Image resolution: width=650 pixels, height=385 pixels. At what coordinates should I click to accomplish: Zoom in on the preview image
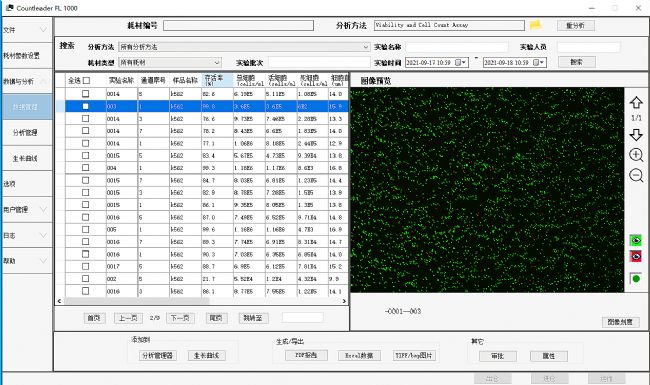(x=636, y=155)
